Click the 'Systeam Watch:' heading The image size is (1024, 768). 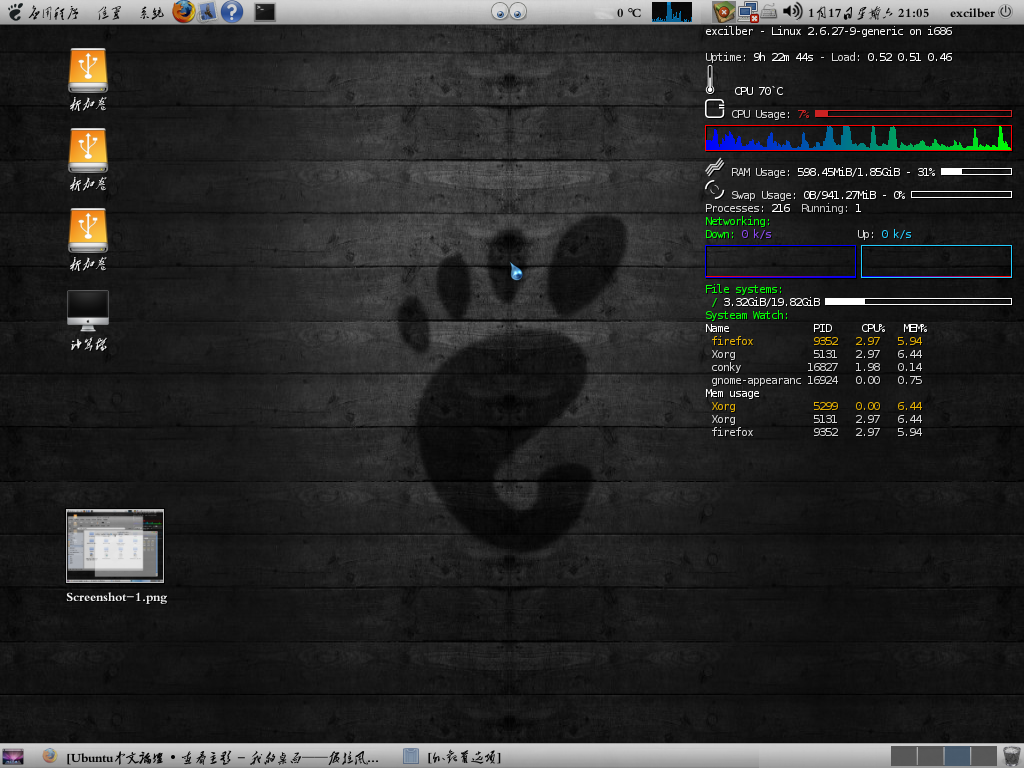[746, 315]
